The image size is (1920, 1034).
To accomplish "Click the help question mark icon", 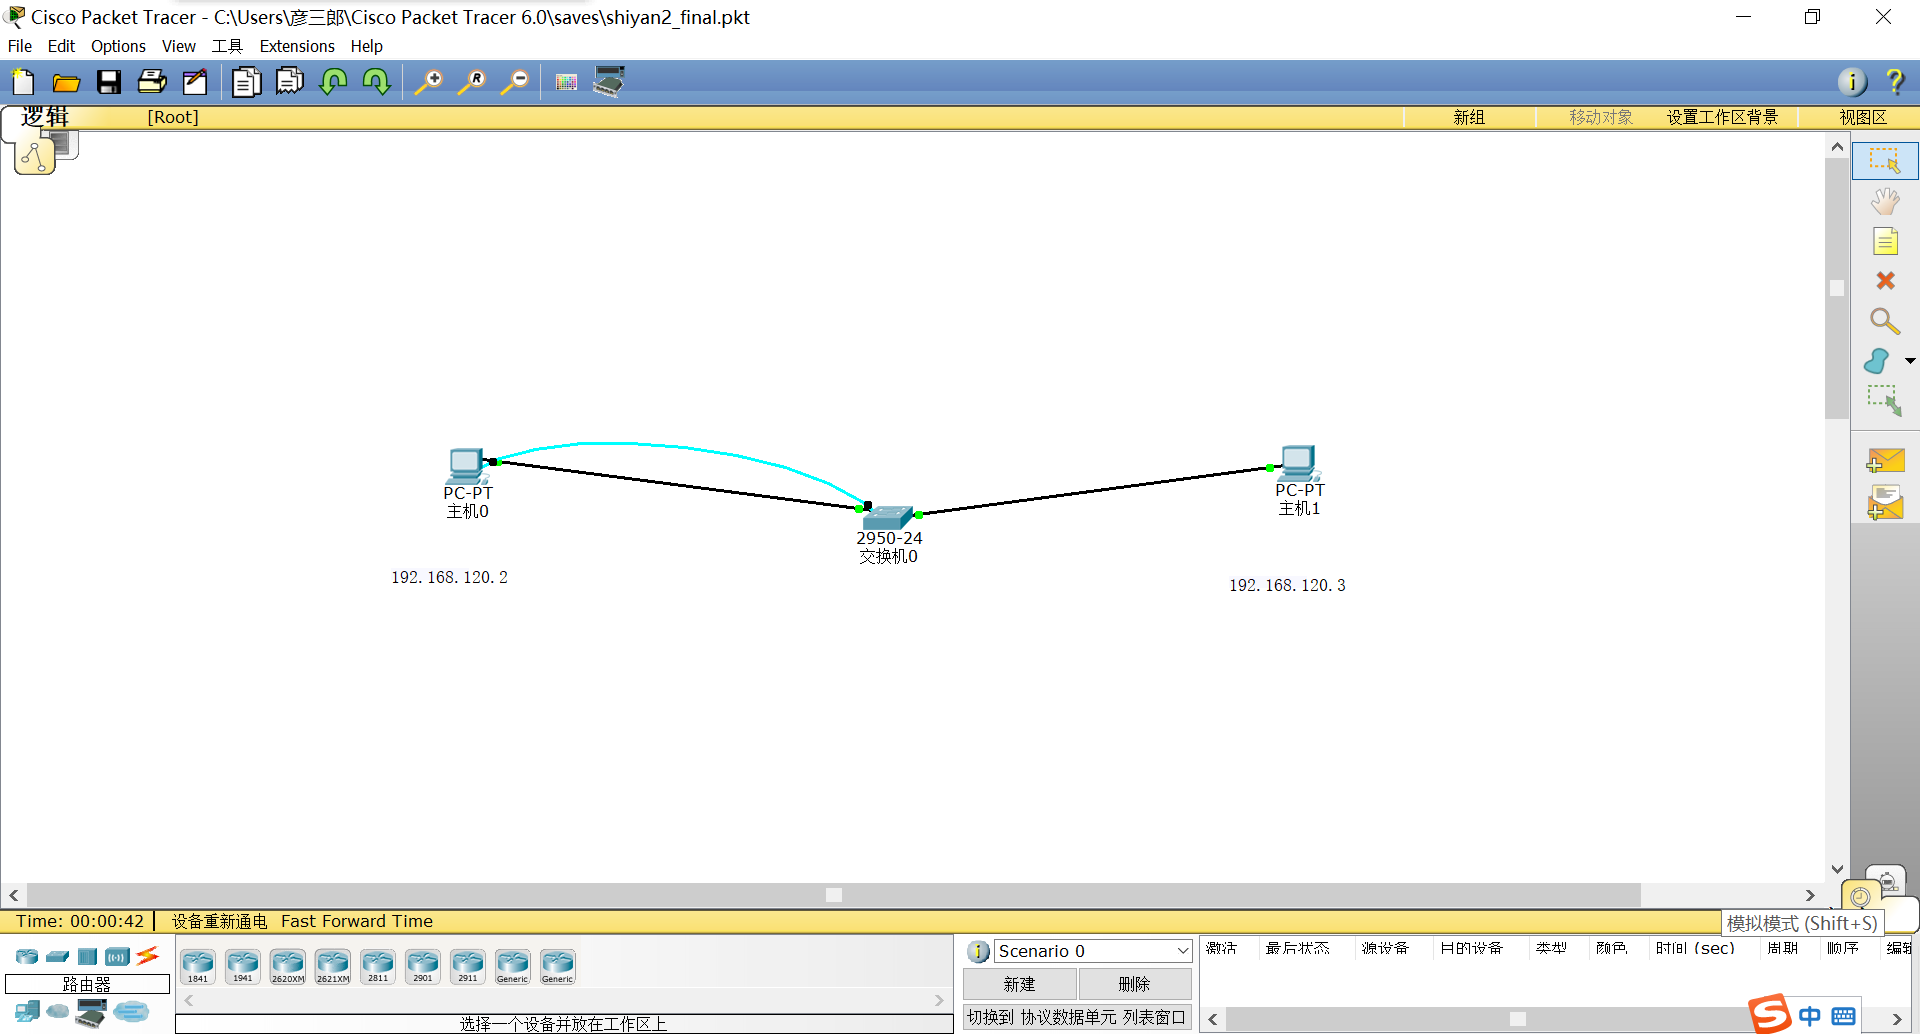I will (1895, 82).
